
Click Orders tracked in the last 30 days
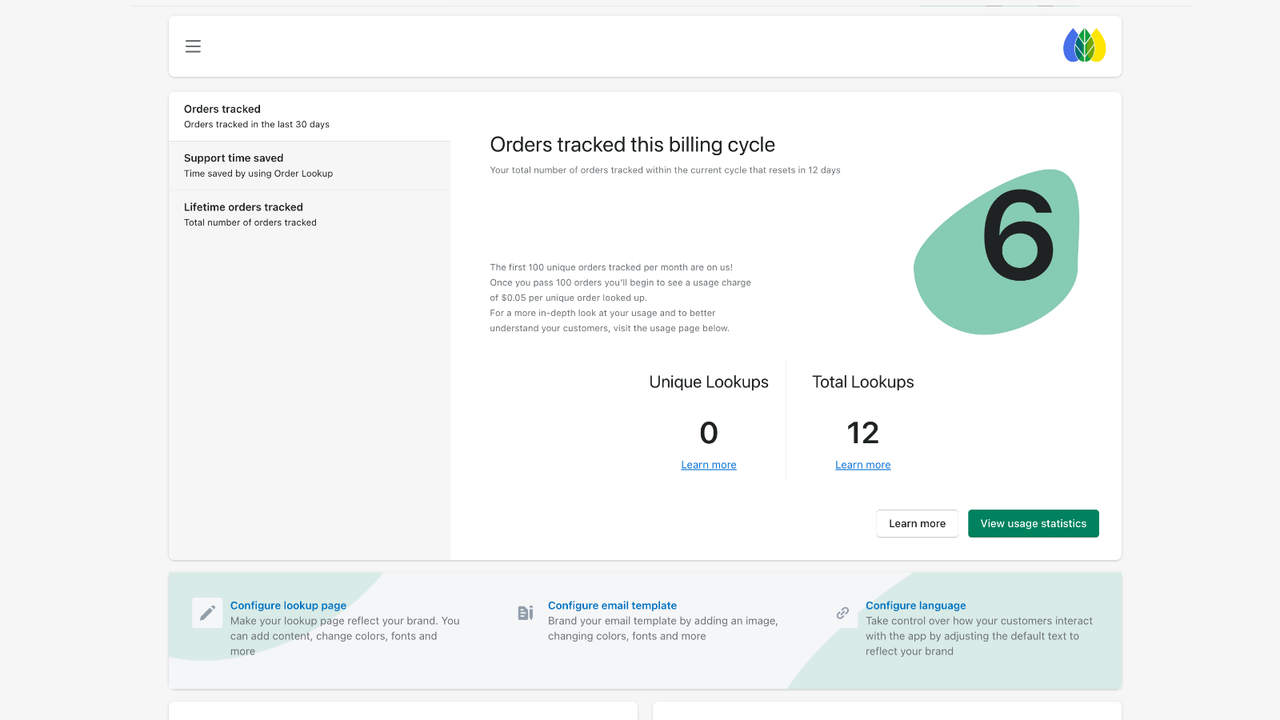[x=257, y=125]
